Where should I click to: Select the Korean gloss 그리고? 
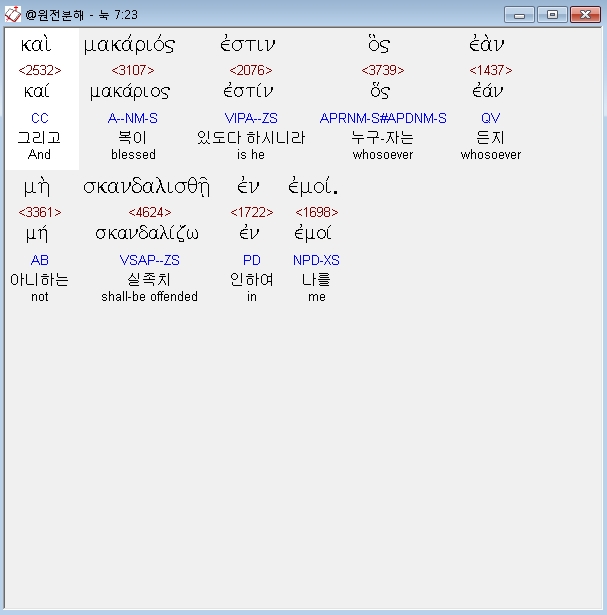tap(39, 138)
